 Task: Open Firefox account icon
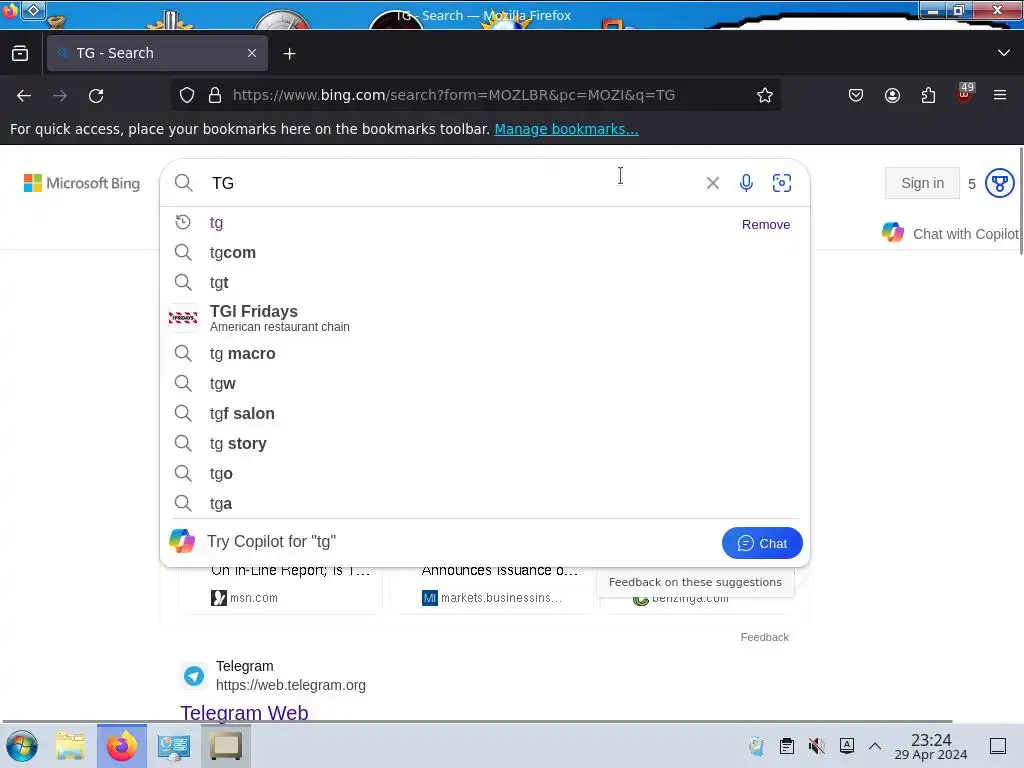892,95
